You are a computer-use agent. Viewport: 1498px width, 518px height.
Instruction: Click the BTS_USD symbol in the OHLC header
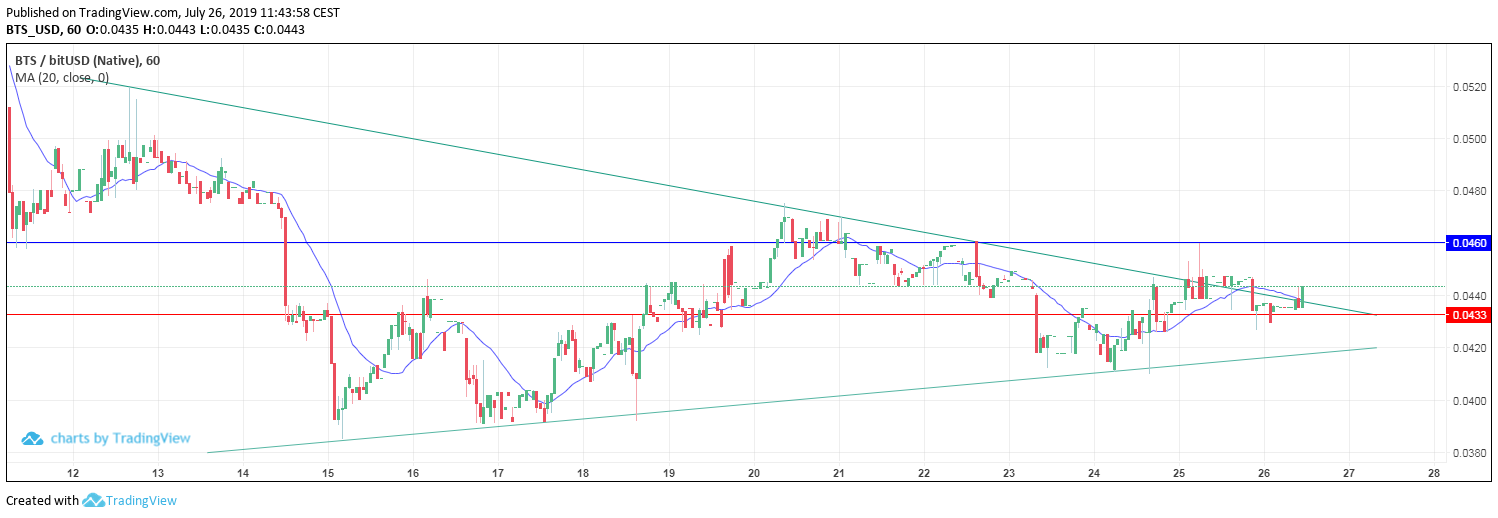point(36,30)
